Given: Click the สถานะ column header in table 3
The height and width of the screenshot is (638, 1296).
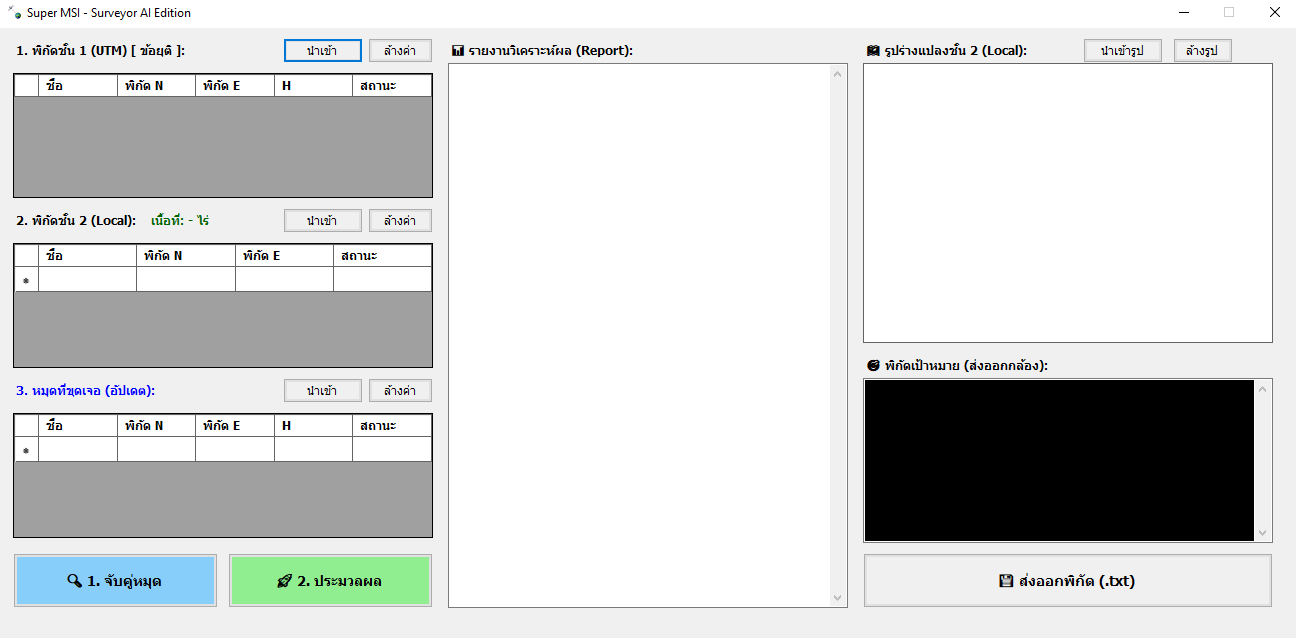Looking at the screenshot, I should click(x=392, y=426).
